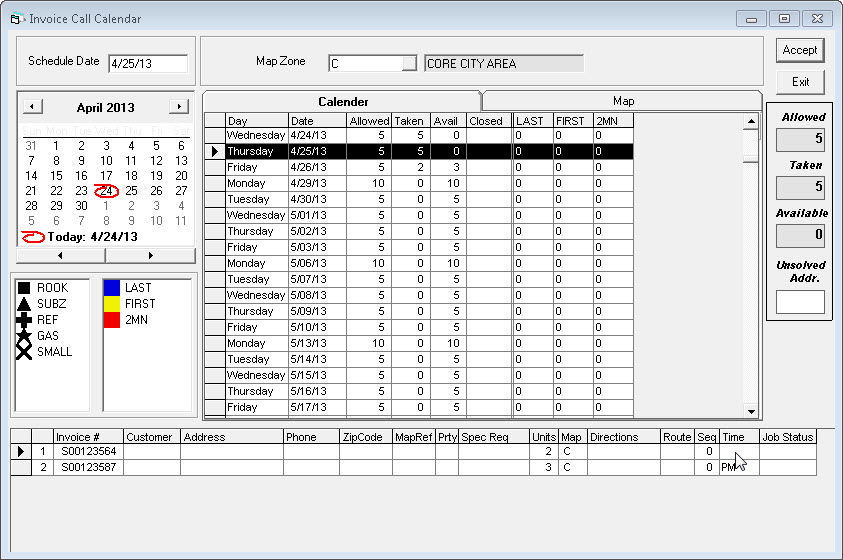The width and height of the screenshot is (843, 560).
Task: Click the Schedule Date input field
Action: [147, 63]
